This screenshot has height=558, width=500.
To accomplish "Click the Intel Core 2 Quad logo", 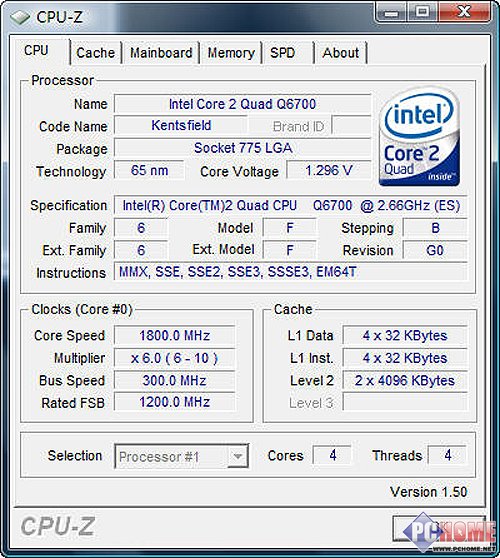I will coord(420,137).
